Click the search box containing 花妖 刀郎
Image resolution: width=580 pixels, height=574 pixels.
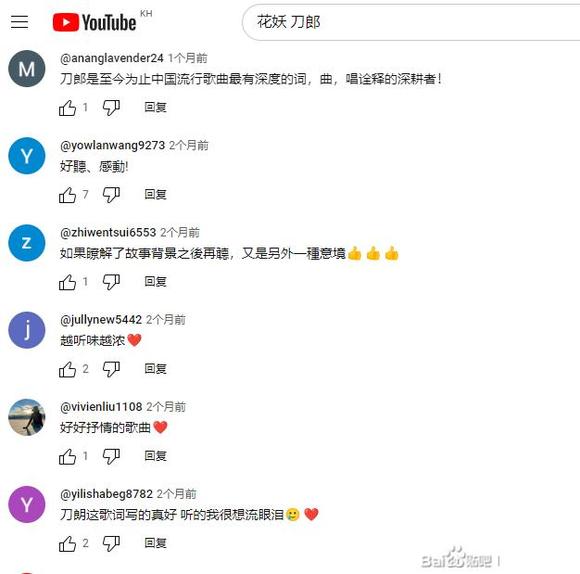coord(411,22)
